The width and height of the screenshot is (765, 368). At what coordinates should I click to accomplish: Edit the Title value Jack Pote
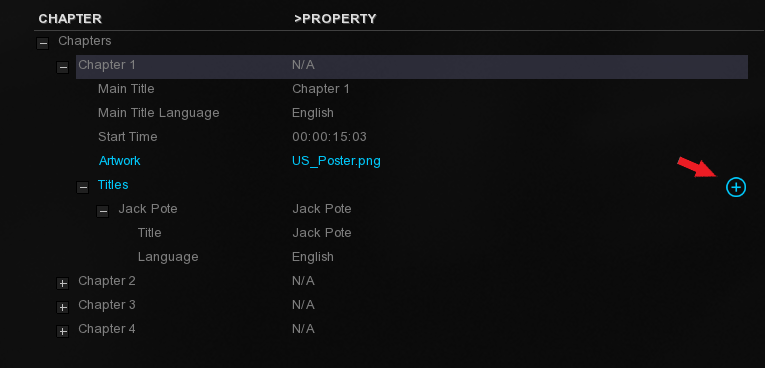[322, 233]
